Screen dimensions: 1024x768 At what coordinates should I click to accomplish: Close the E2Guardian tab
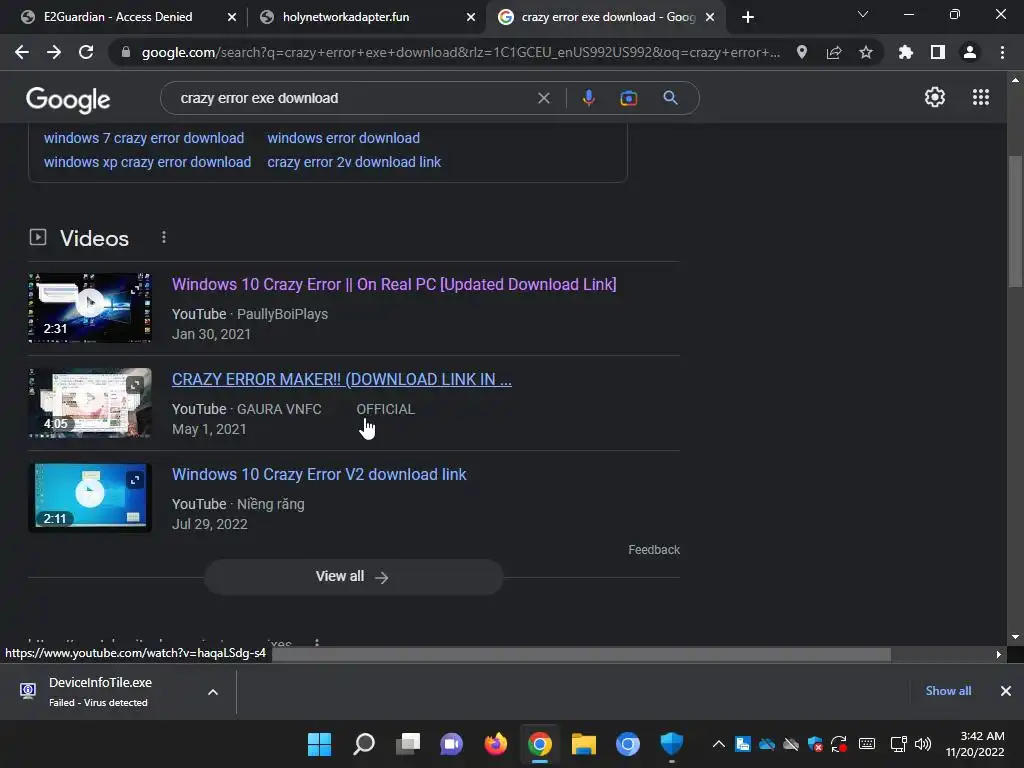click(232, 17)
